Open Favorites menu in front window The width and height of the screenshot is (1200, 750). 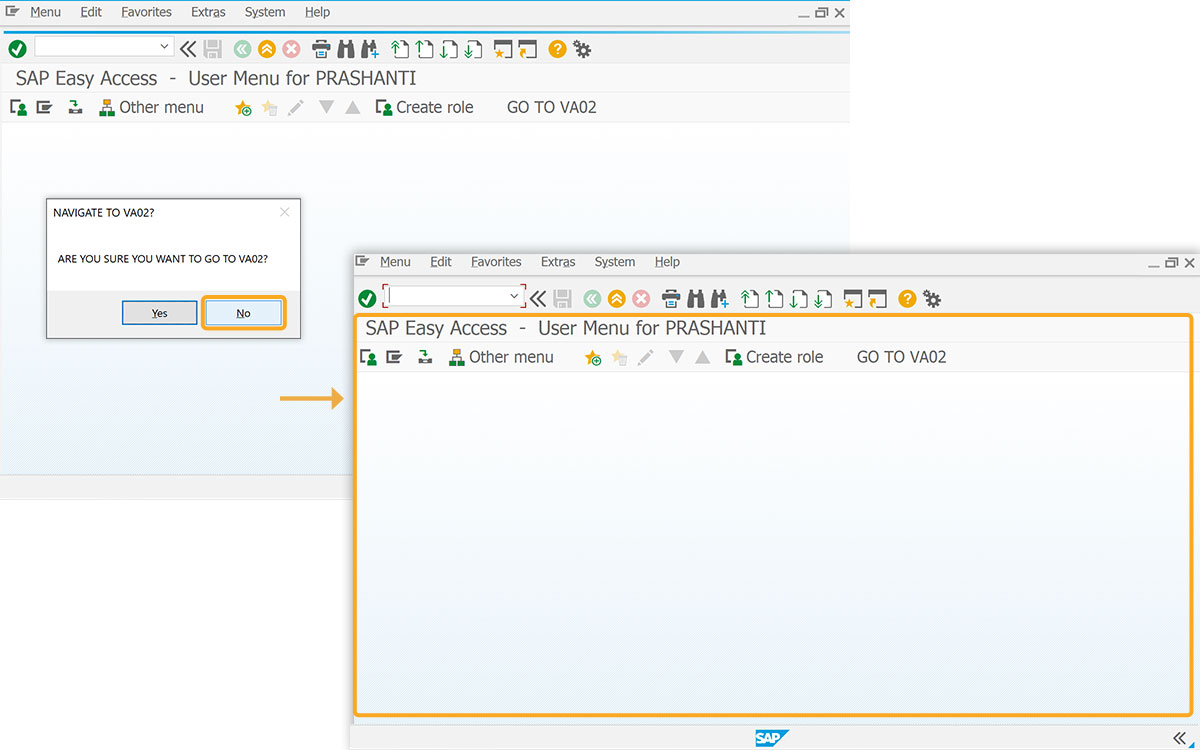496,262
